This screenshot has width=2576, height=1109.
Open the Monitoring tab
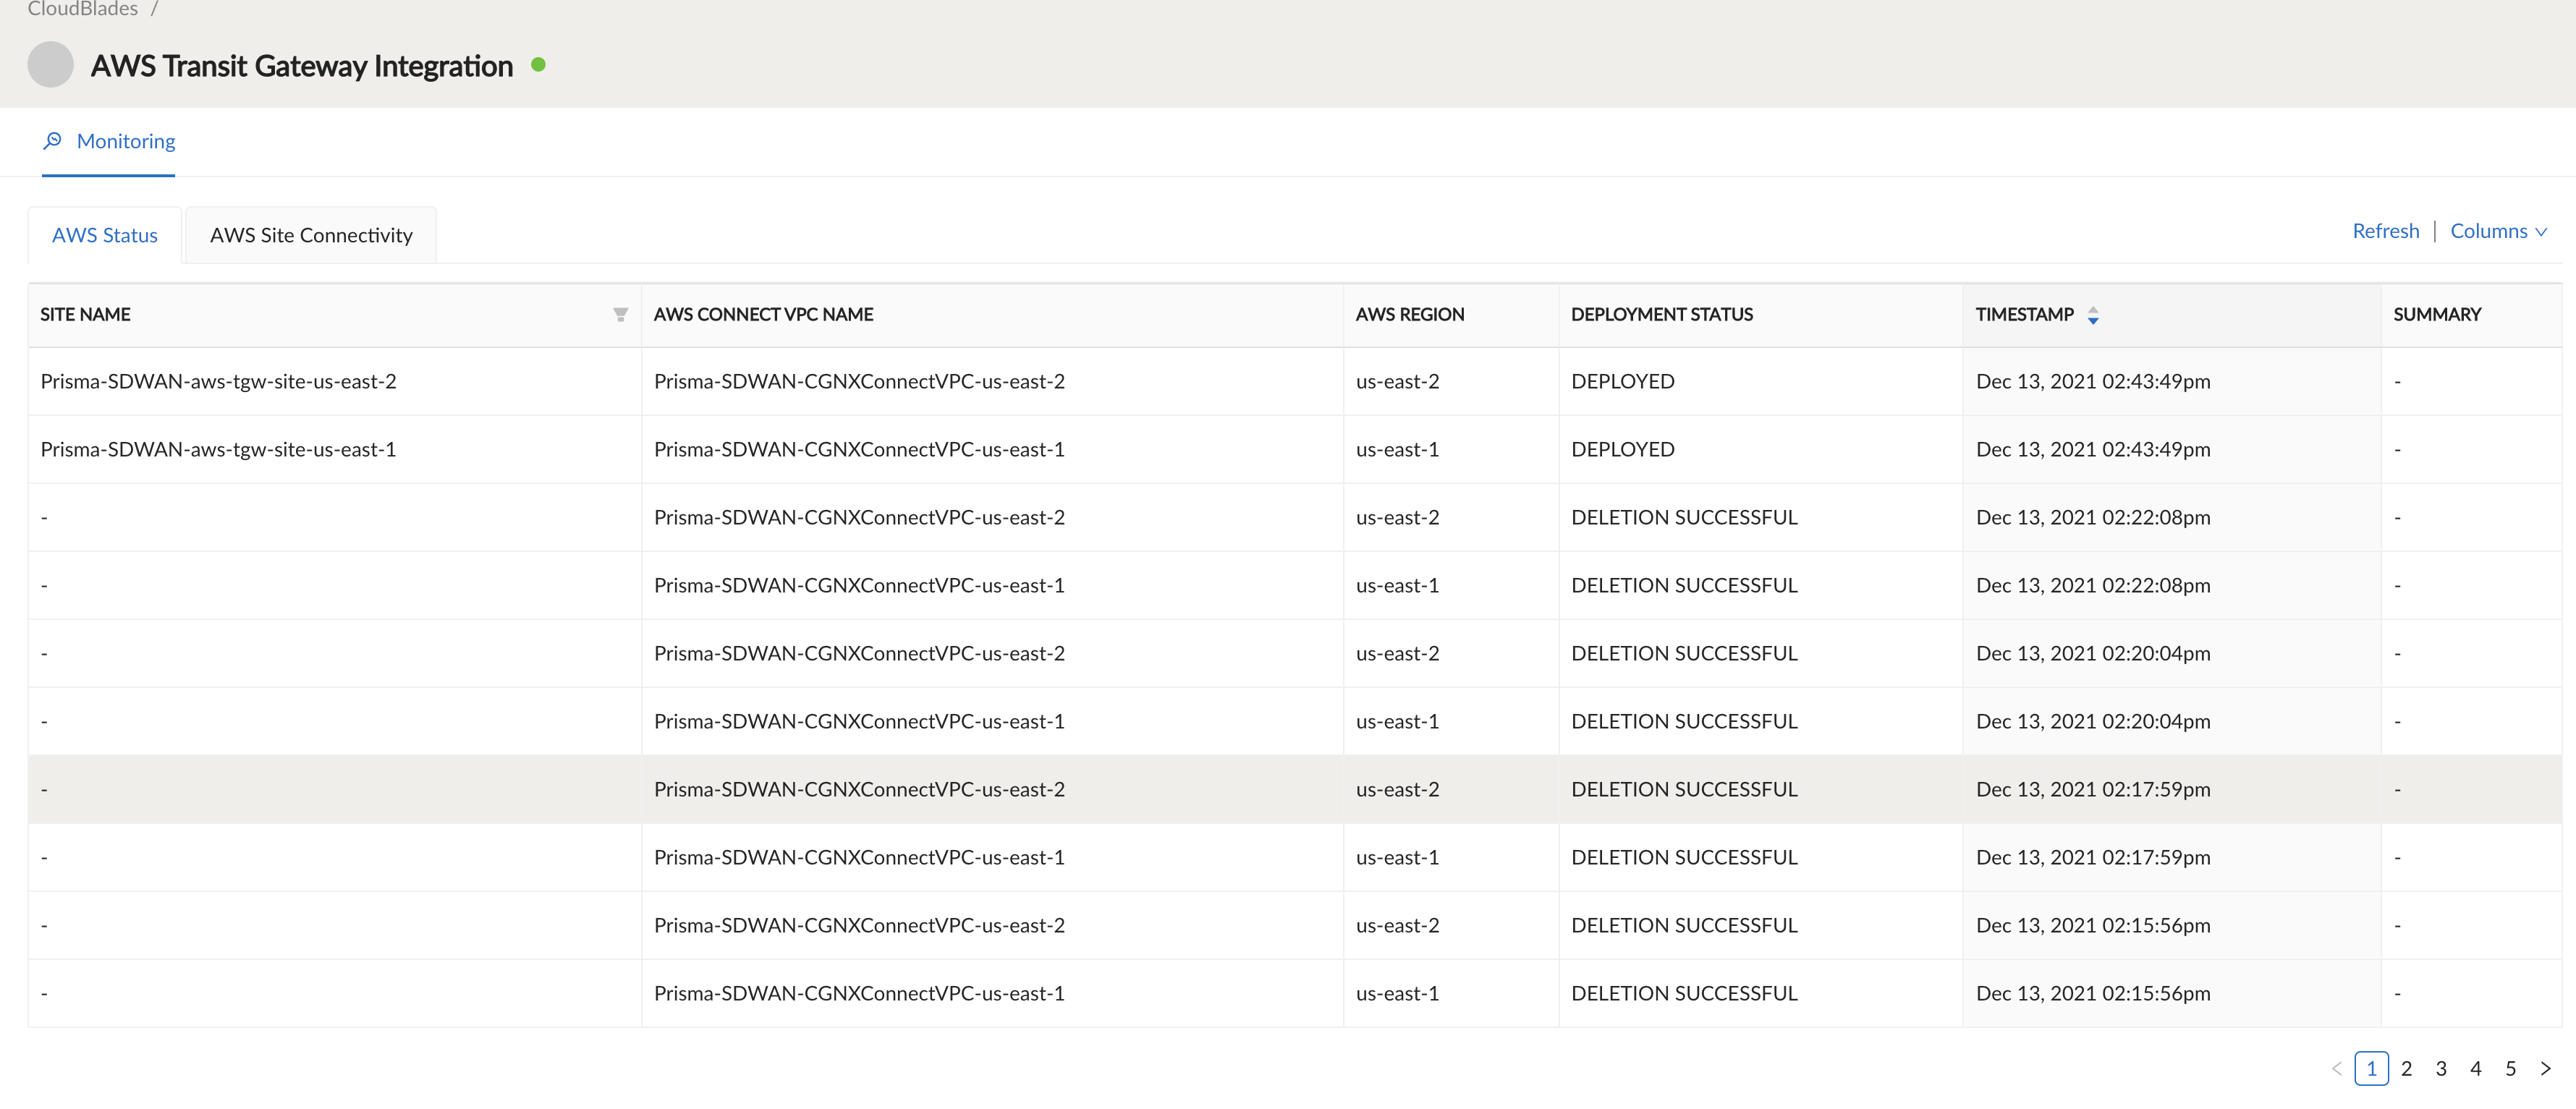tap(125, 141)
